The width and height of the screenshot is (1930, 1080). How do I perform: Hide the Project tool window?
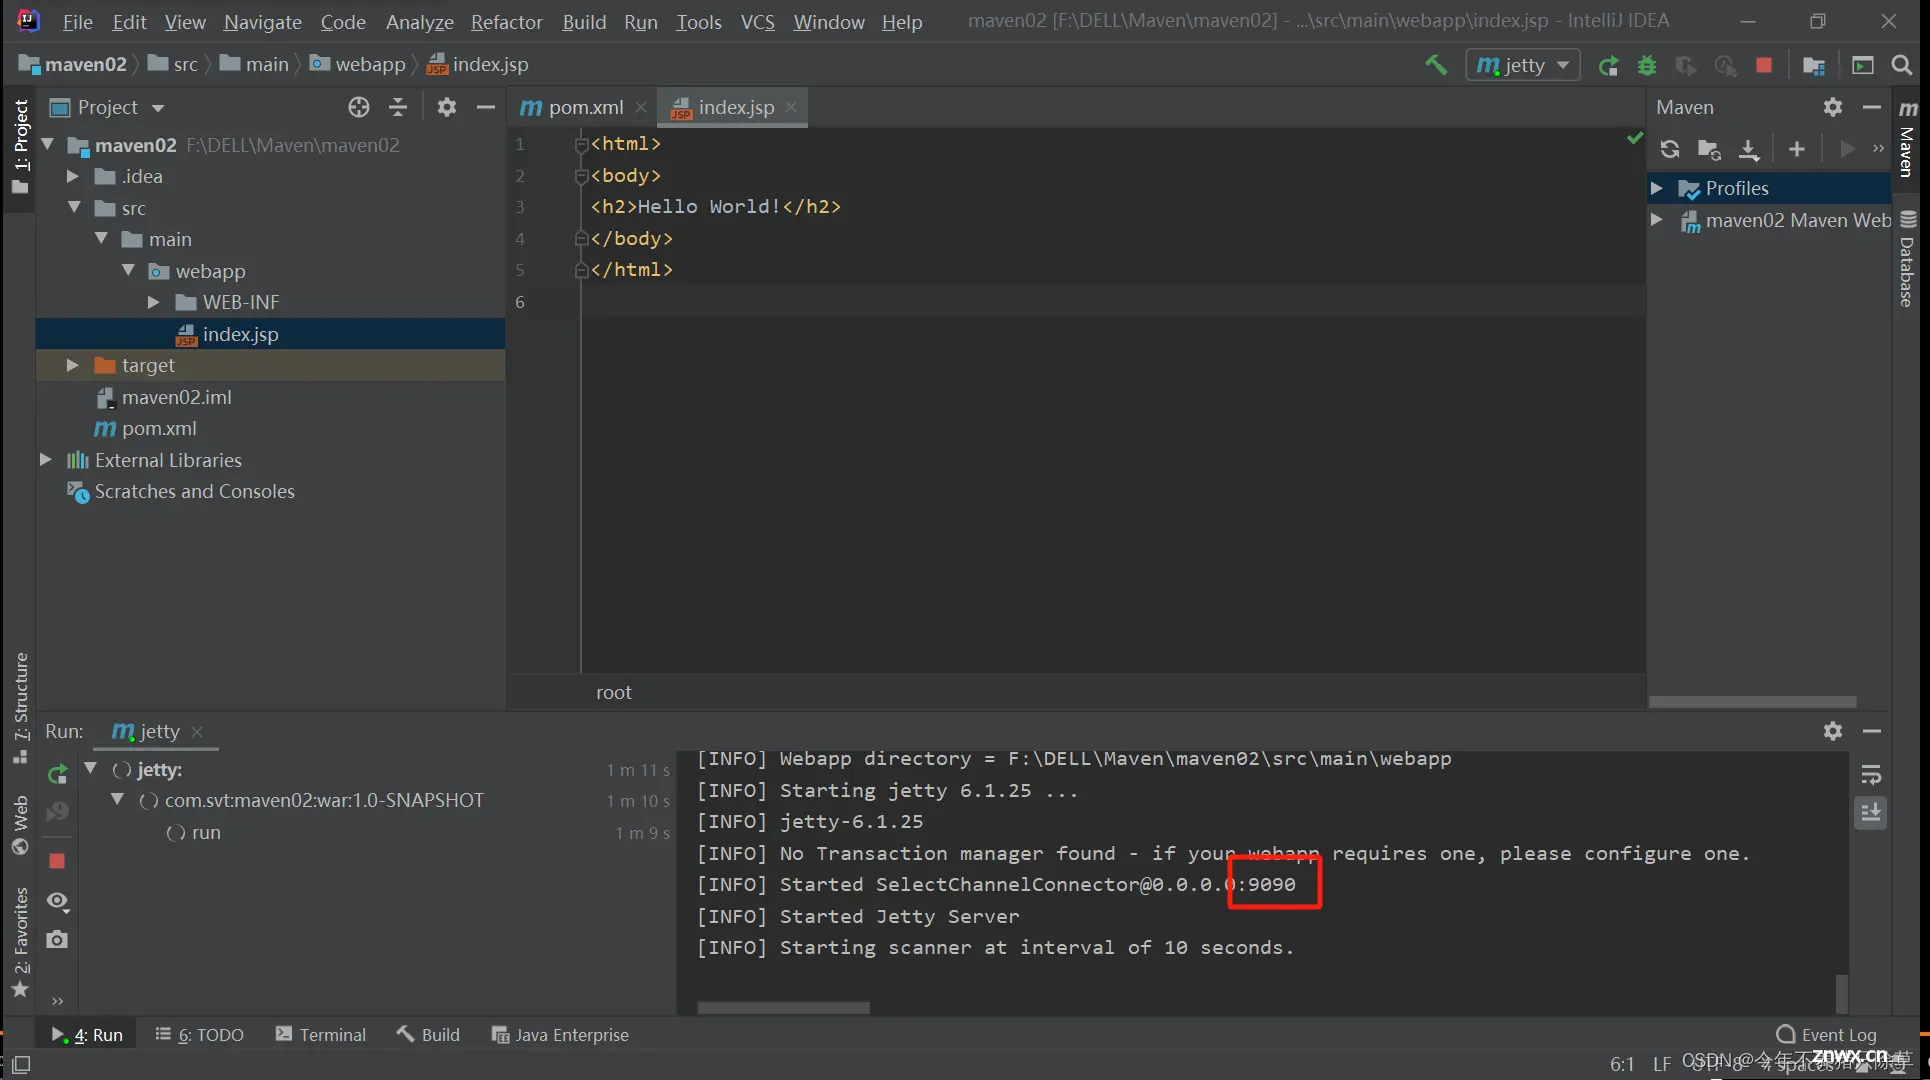pos(486,107)
